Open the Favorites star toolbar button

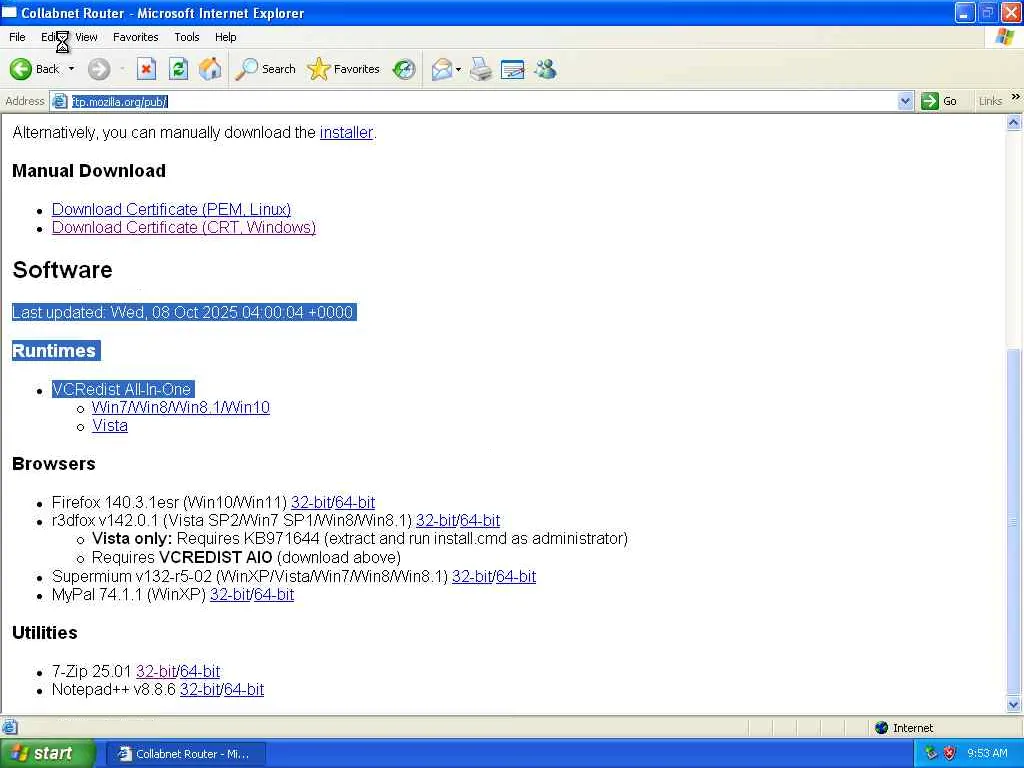coord(344,69)
